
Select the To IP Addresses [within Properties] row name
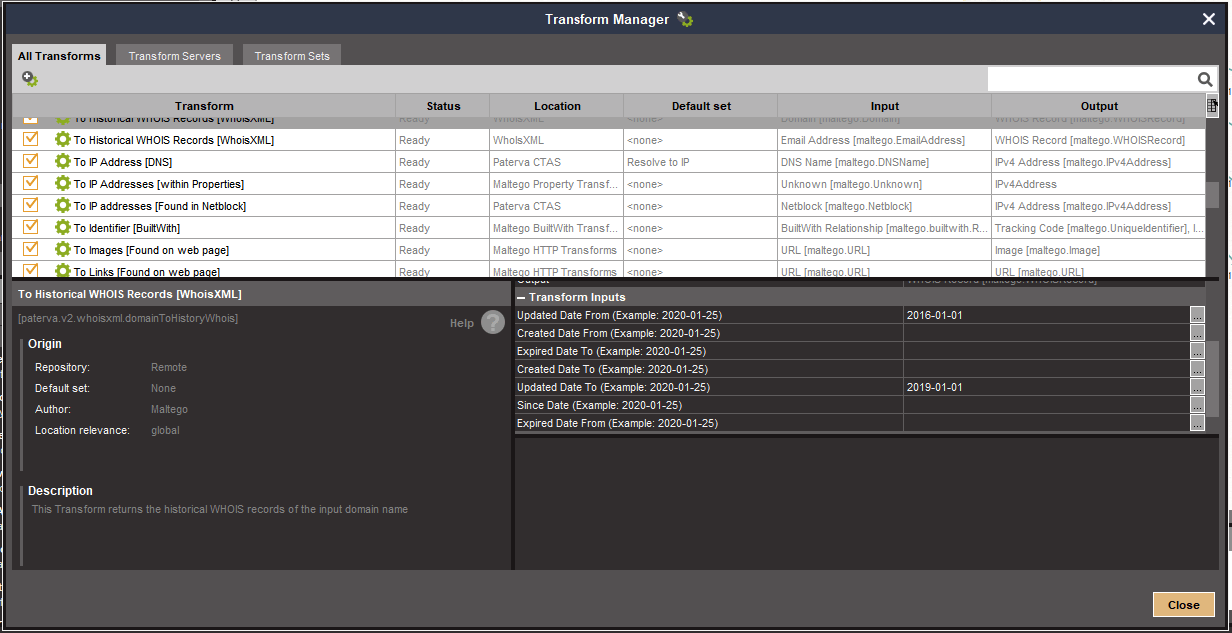[x=159, y=184]
